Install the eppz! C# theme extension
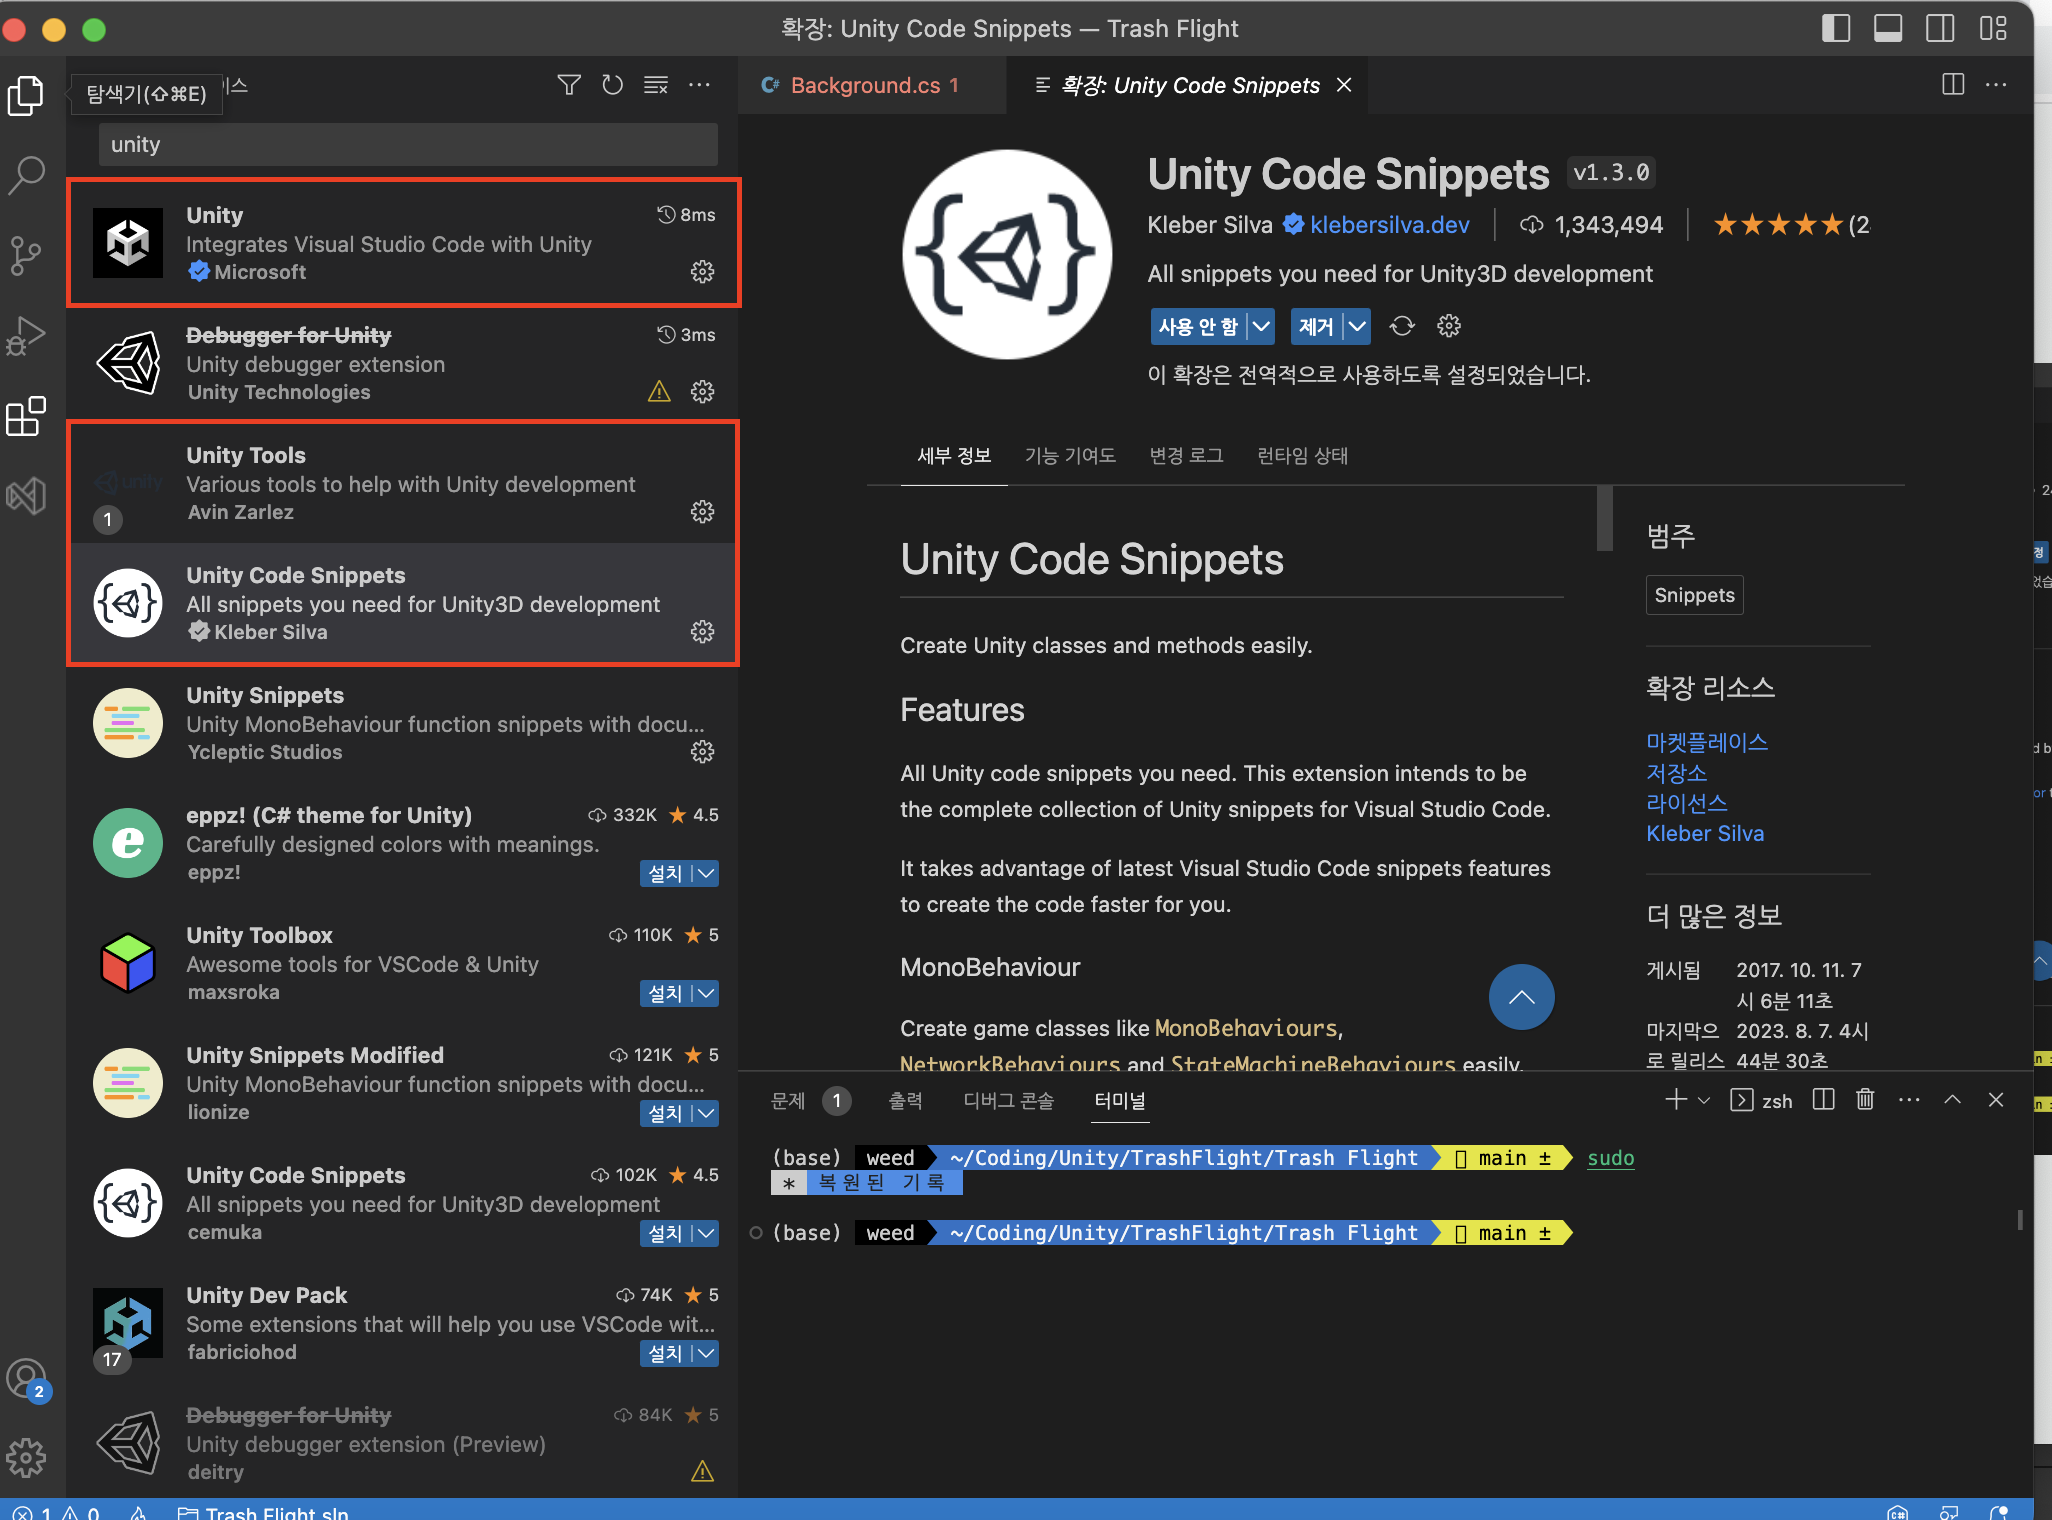The height and width of the screenshot is (1520, 2052). point(665,873)
